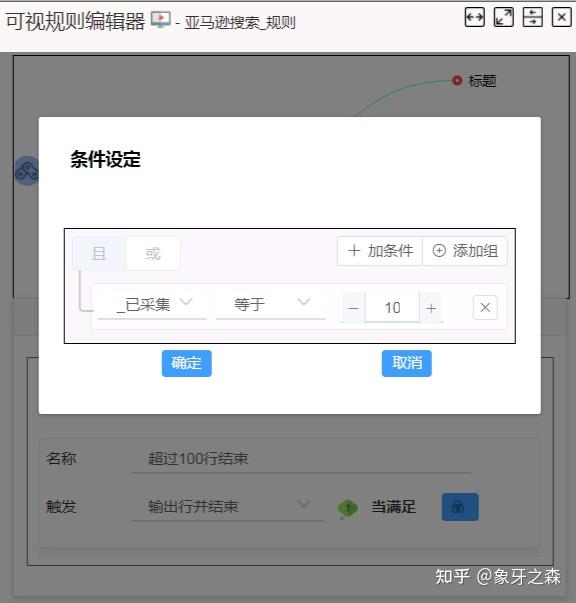Click the horizontal expand arrows icon in title bar
Image resolution: width=576 pixels, height=603 pixels.
pos(474,17)
